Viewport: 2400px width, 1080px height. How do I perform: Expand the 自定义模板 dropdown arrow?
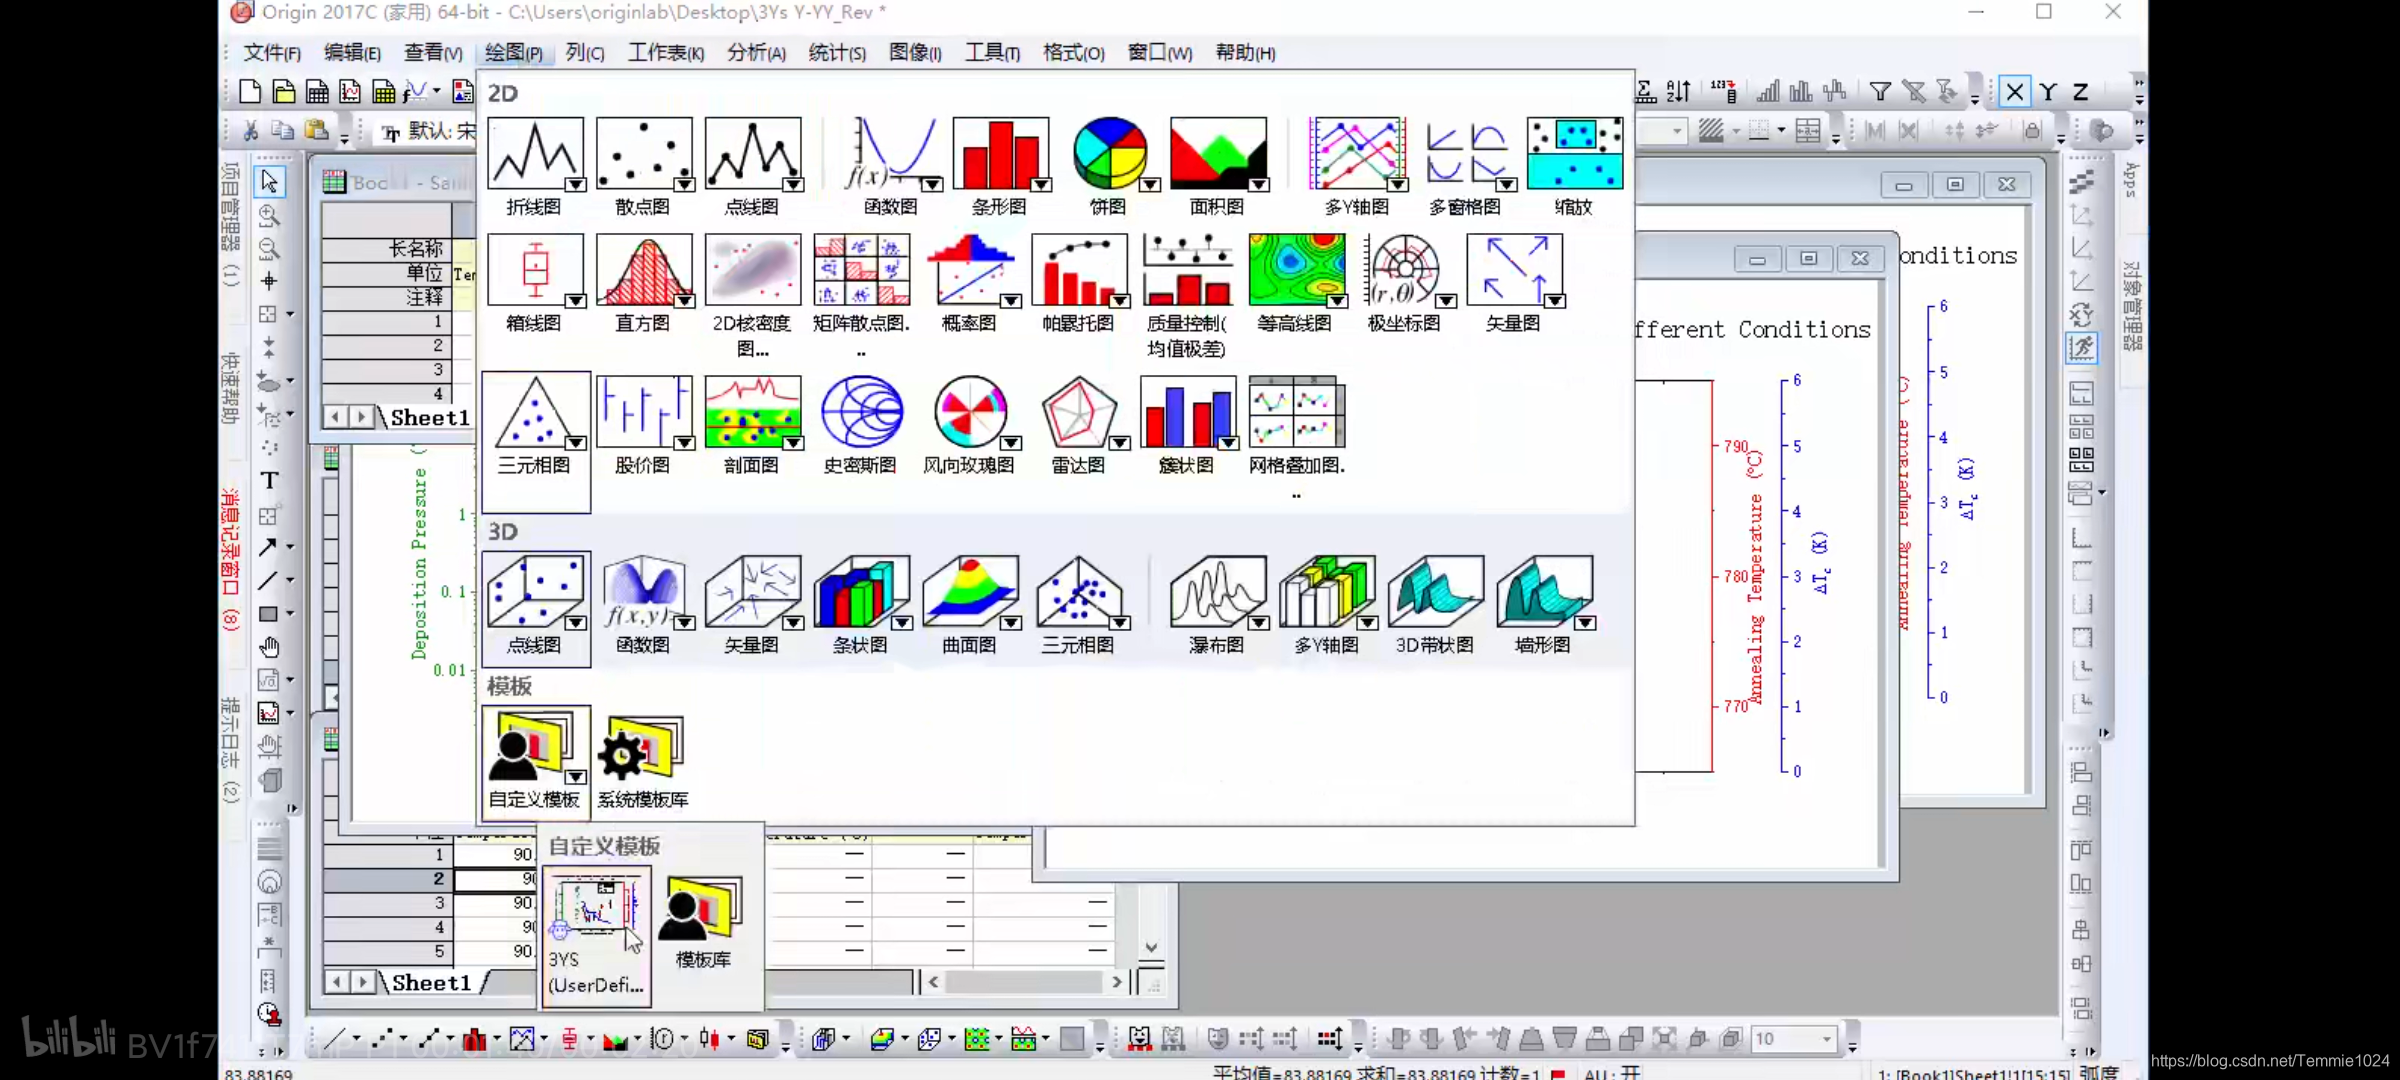[x=576, y=777]
